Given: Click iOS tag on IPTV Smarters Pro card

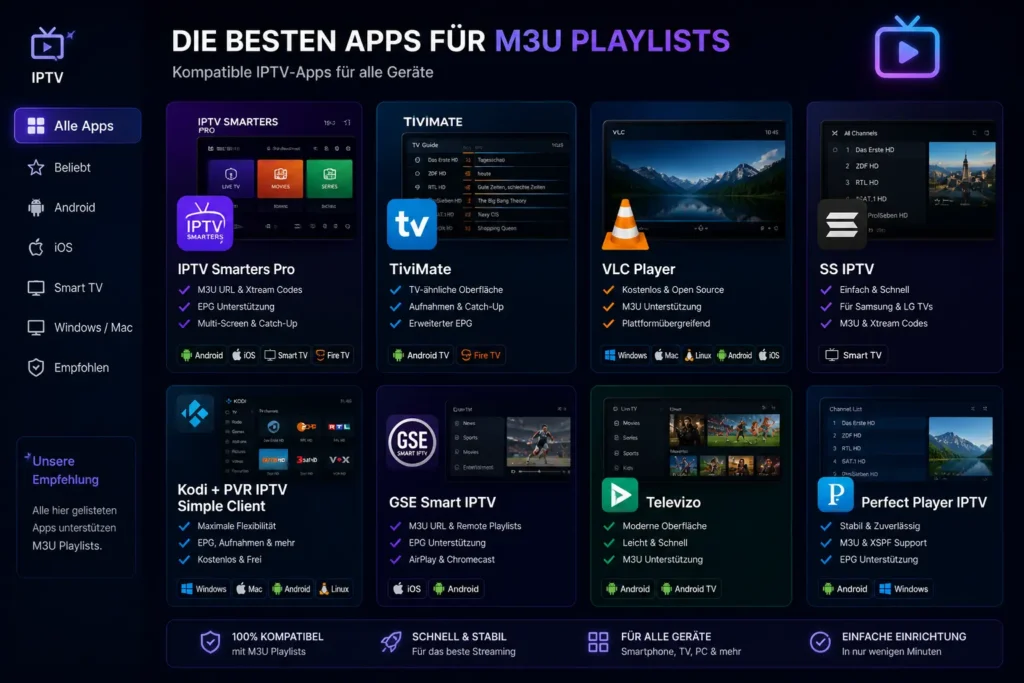Looking at the screenshot, I should [x=244, y=355].
